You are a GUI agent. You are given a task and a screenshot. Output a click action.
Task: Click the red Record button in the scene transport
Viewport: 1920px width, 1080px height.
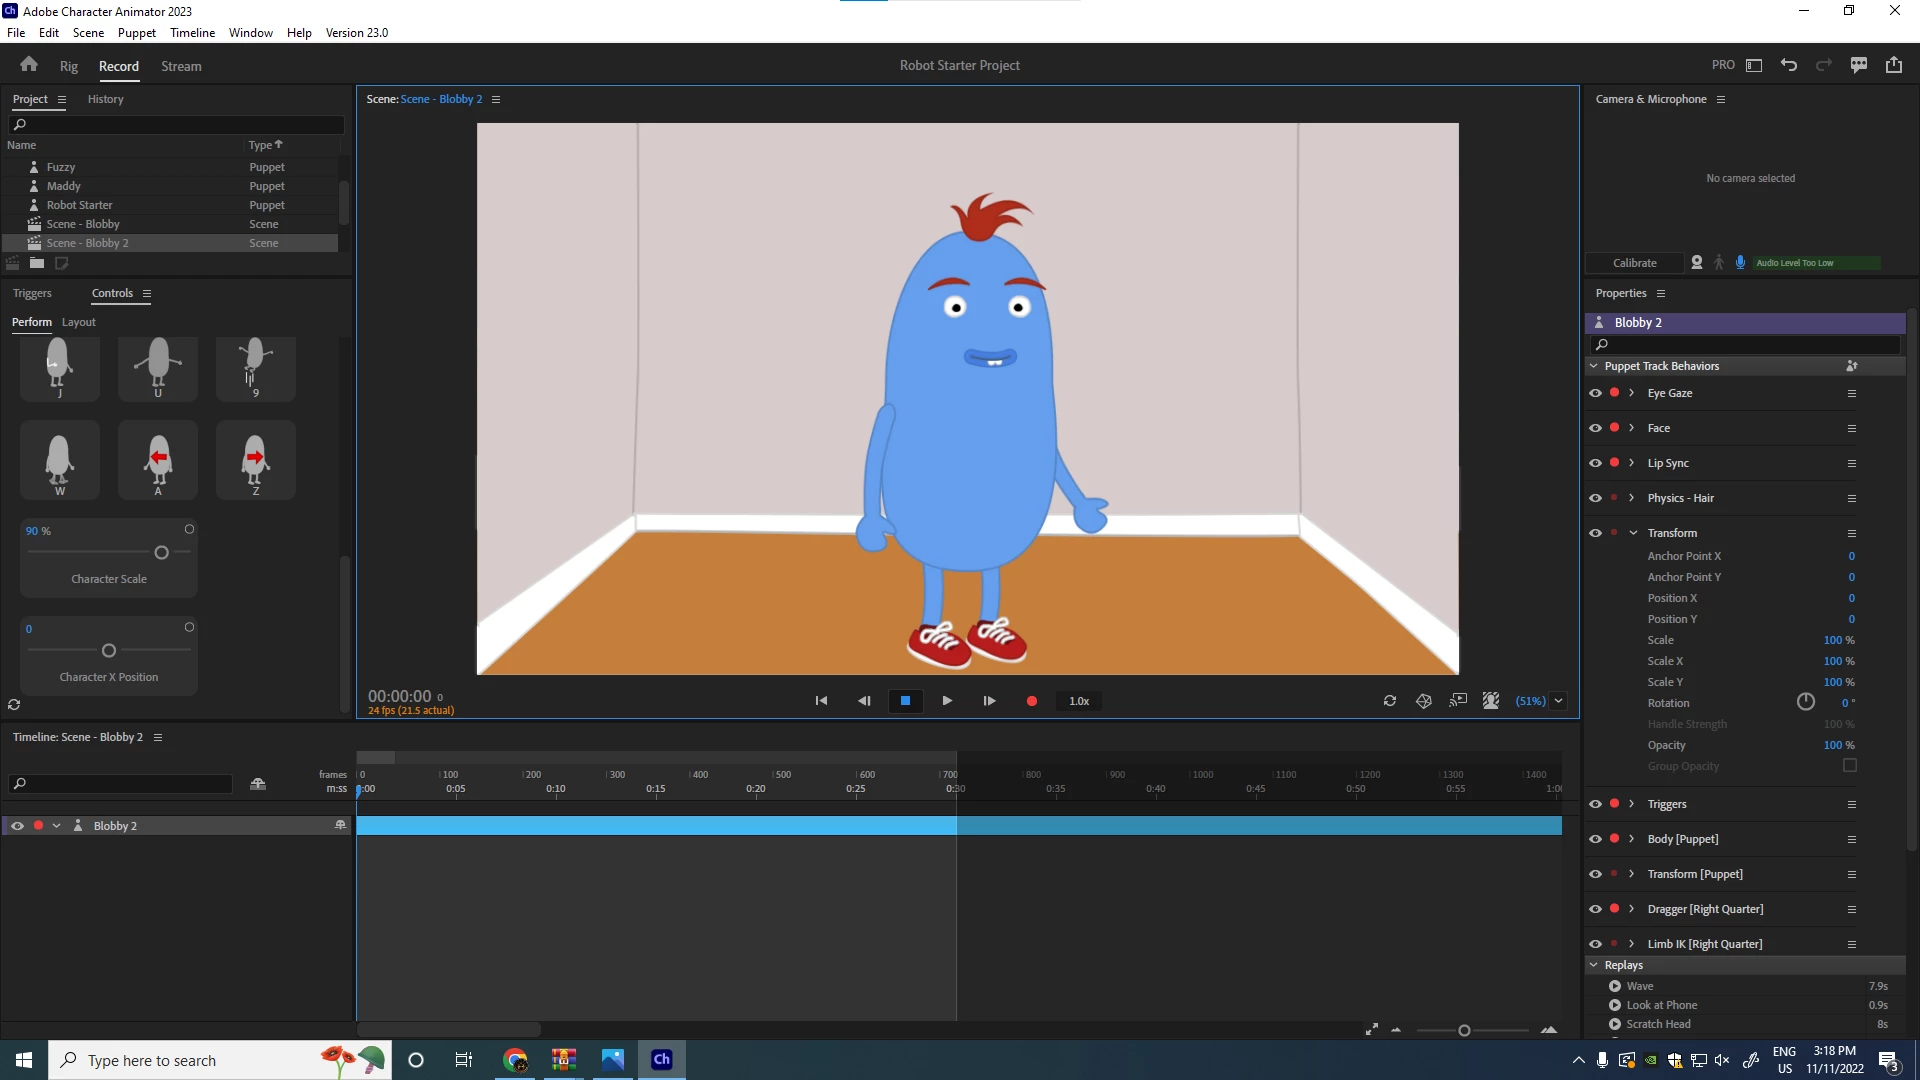point(1031,701)
